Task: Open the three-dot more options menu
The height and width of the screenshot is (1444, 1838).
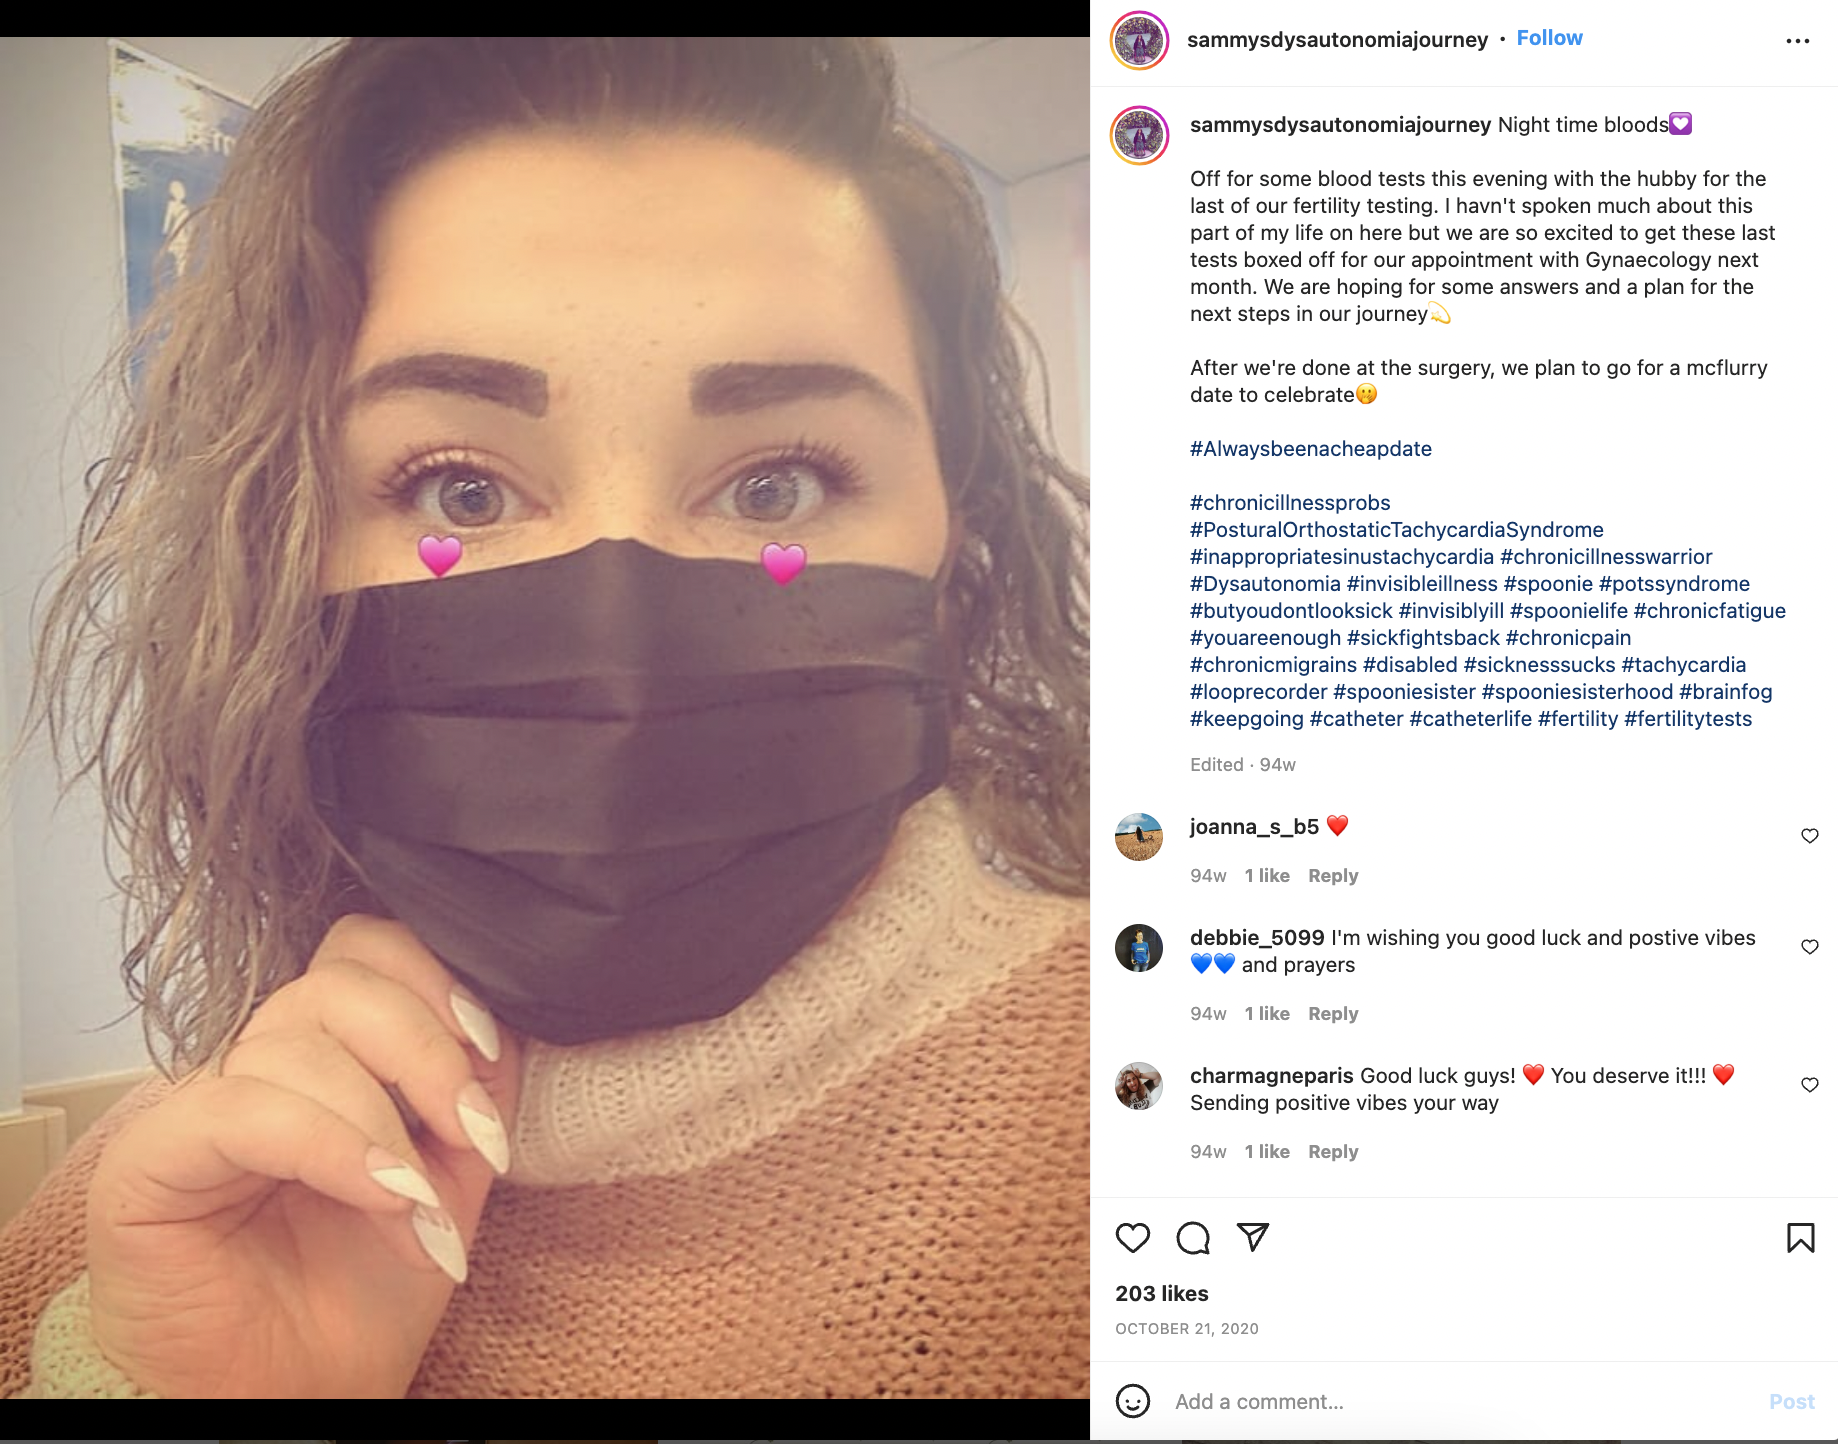Action: 1797,41
